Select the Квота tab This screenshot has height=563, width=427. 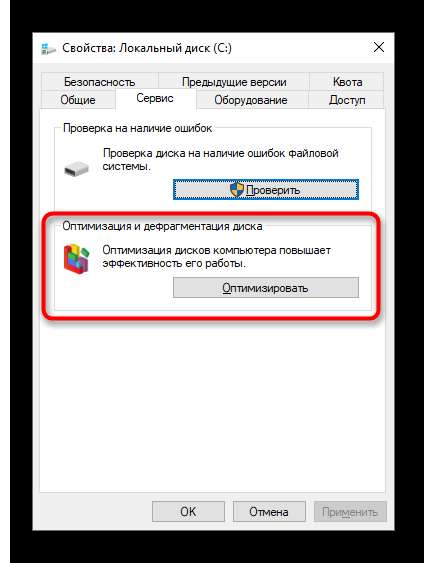click(347, 82)
